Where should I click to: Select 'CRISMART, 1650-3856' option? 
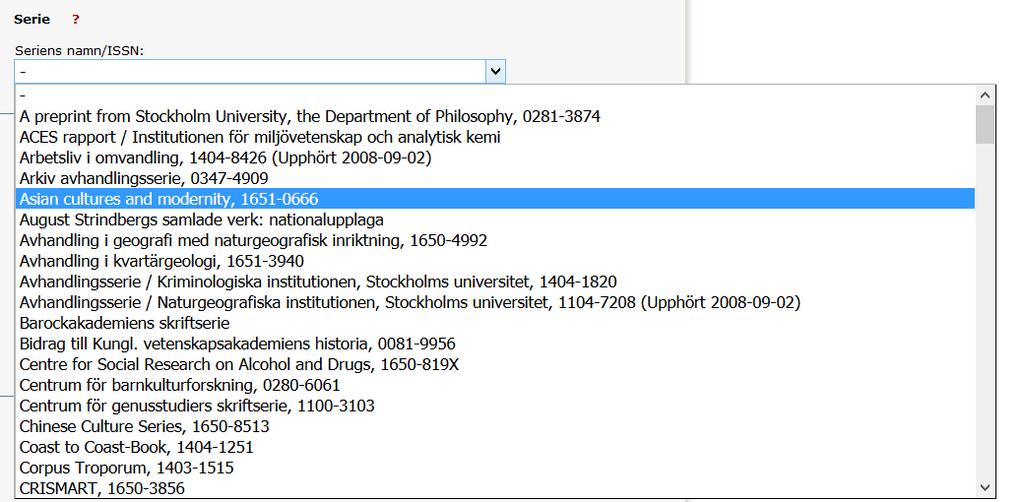click(x=495, y=488)
